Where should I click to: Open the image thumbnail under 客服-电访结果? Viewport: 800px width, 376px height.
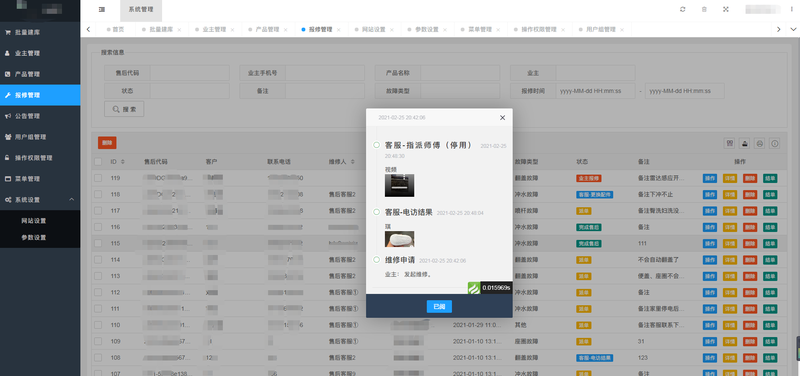coord(399,239)
